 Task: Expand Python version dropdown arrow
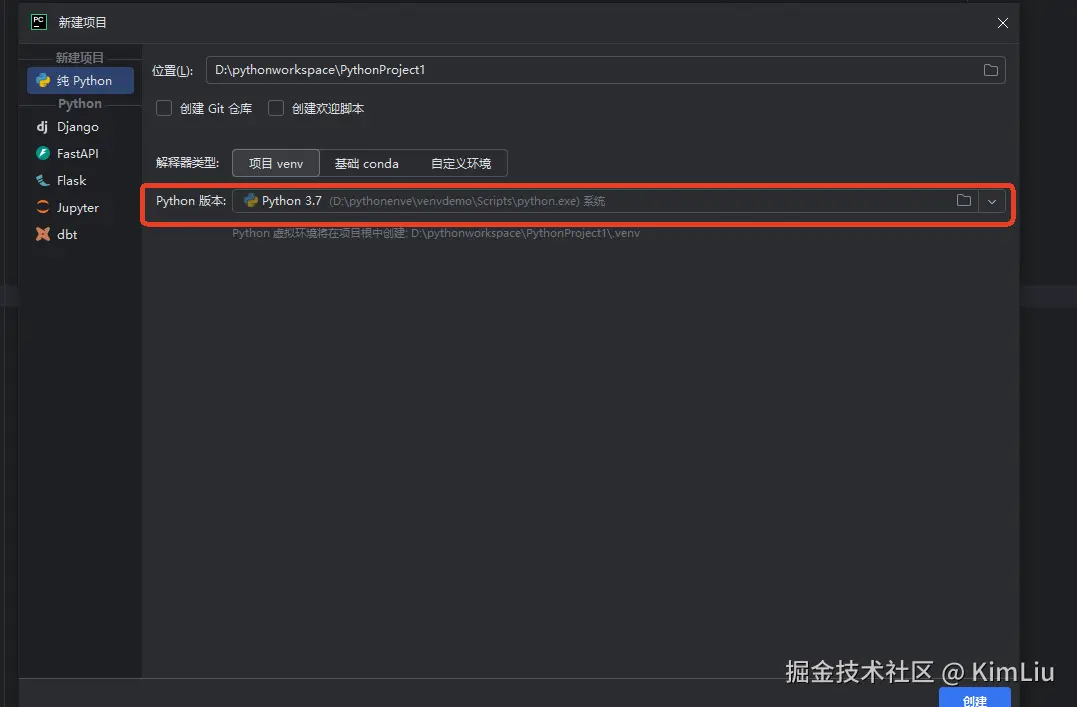click(x=992, y=201)
